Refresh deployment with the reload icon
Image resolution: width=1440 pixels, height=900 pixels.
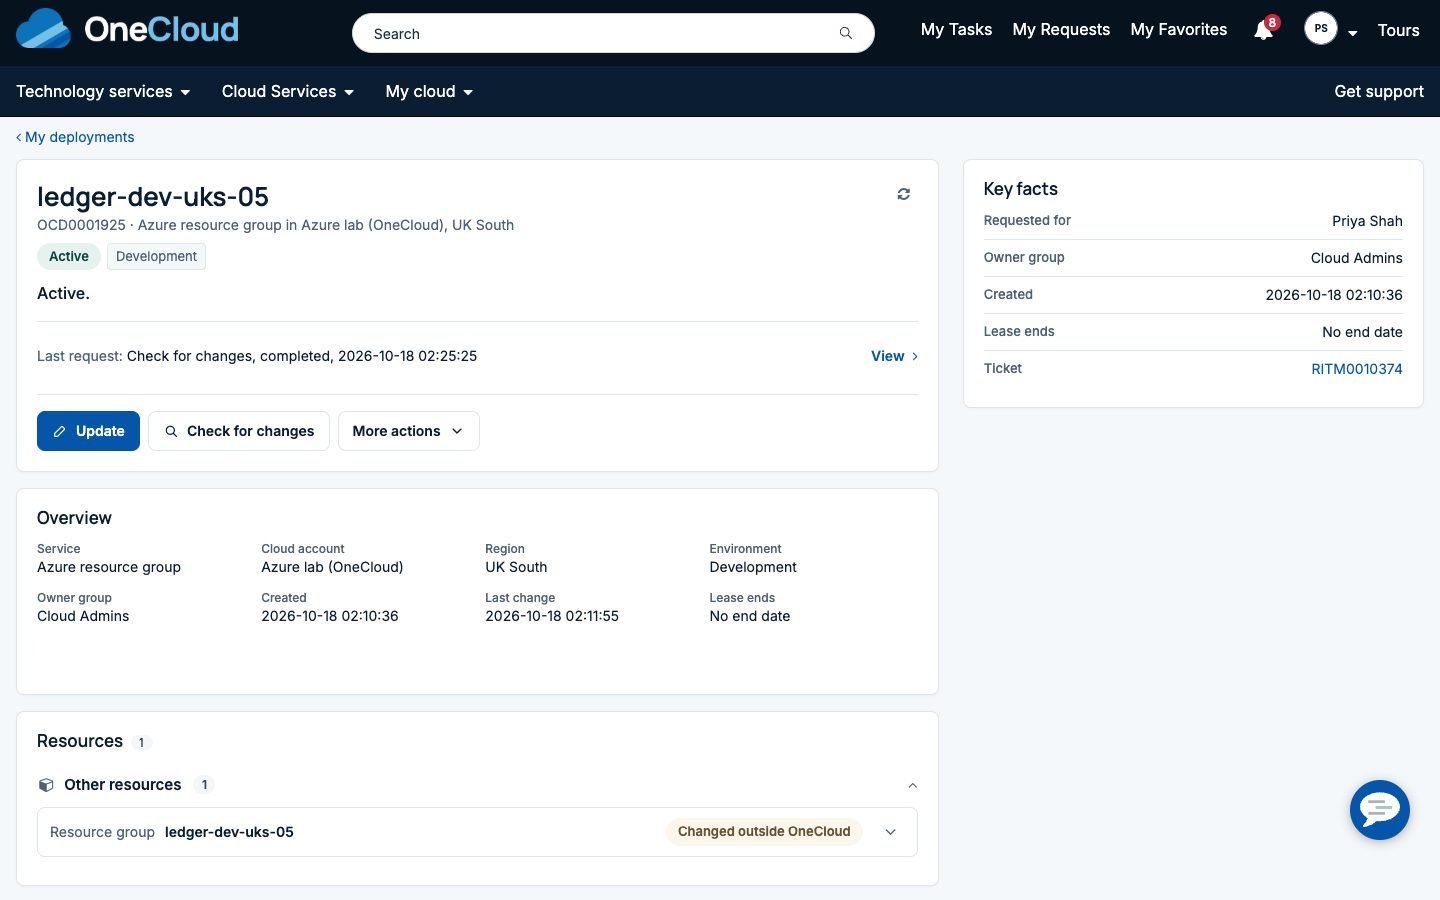pyautogui.click(x=904, y=194)
